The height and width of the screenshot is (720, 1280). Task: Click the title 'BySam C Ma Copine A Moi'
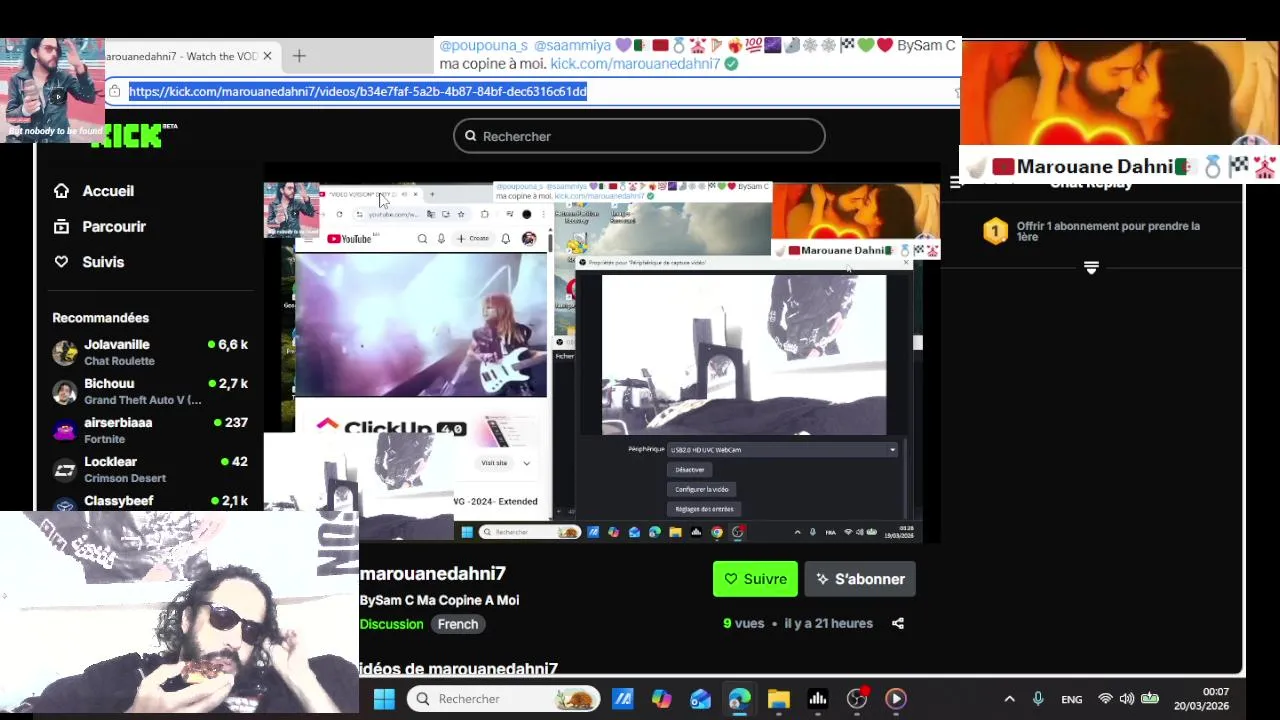pyautogui.click(x=439, y=600)
